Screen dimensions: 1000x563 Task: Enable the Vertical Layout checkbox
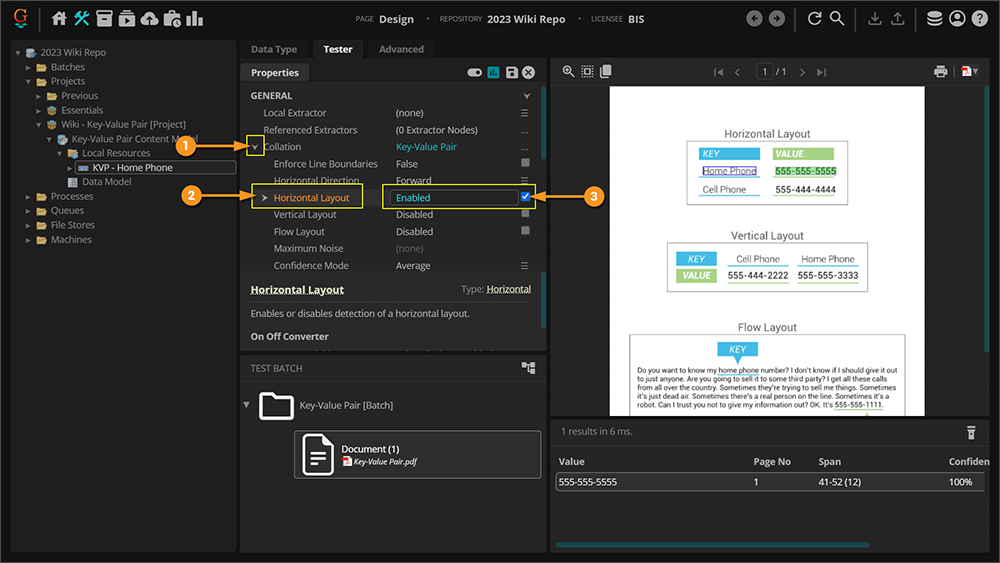[x=525, y=215]
